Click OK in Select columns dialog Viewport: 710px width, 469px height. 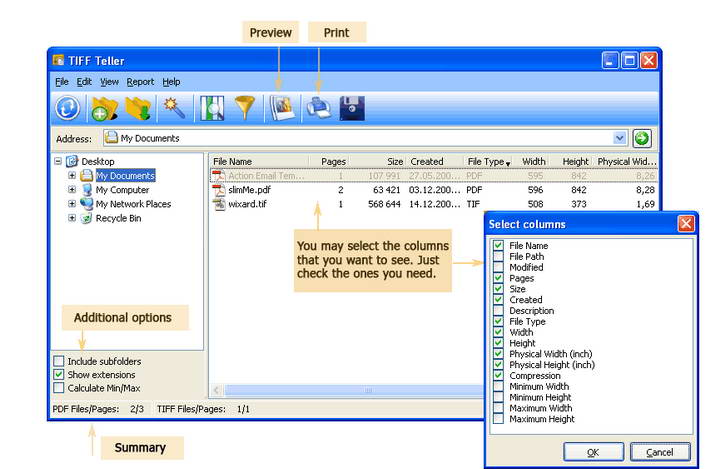[593, 452]
